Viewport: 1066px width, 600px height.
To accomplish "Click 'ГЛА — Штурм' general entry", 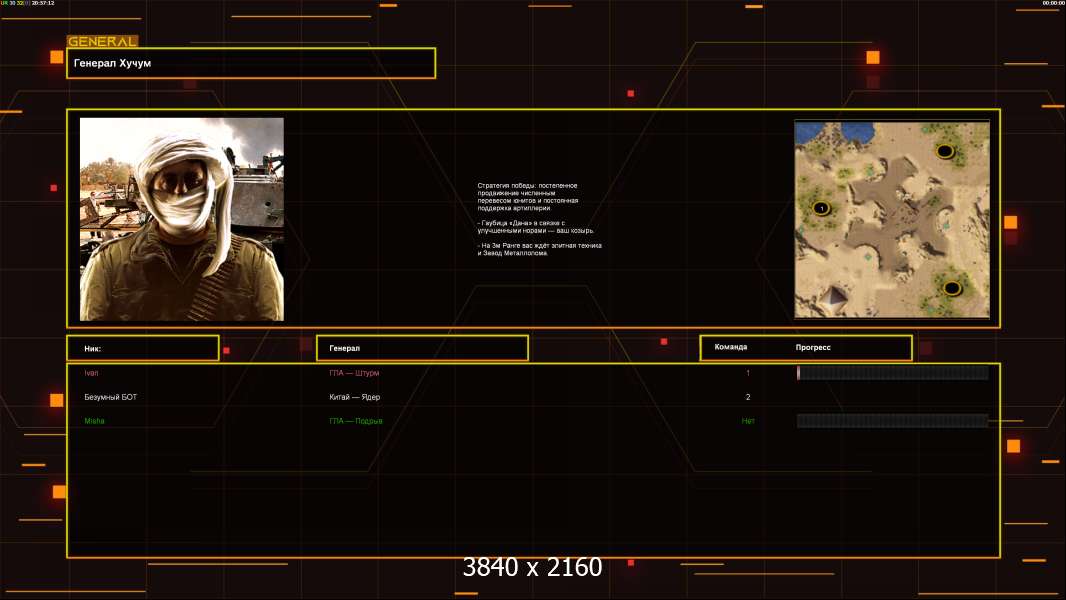I will point(354,373).
